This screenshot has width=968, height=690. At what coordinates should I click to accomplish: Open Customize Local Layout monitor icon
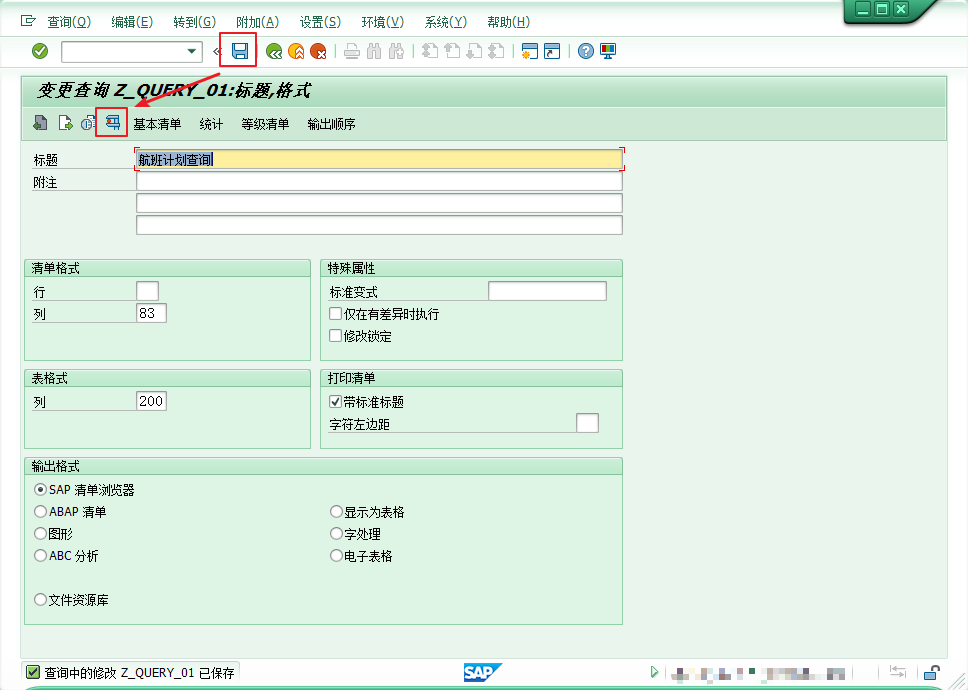click(x=608, y=51)
